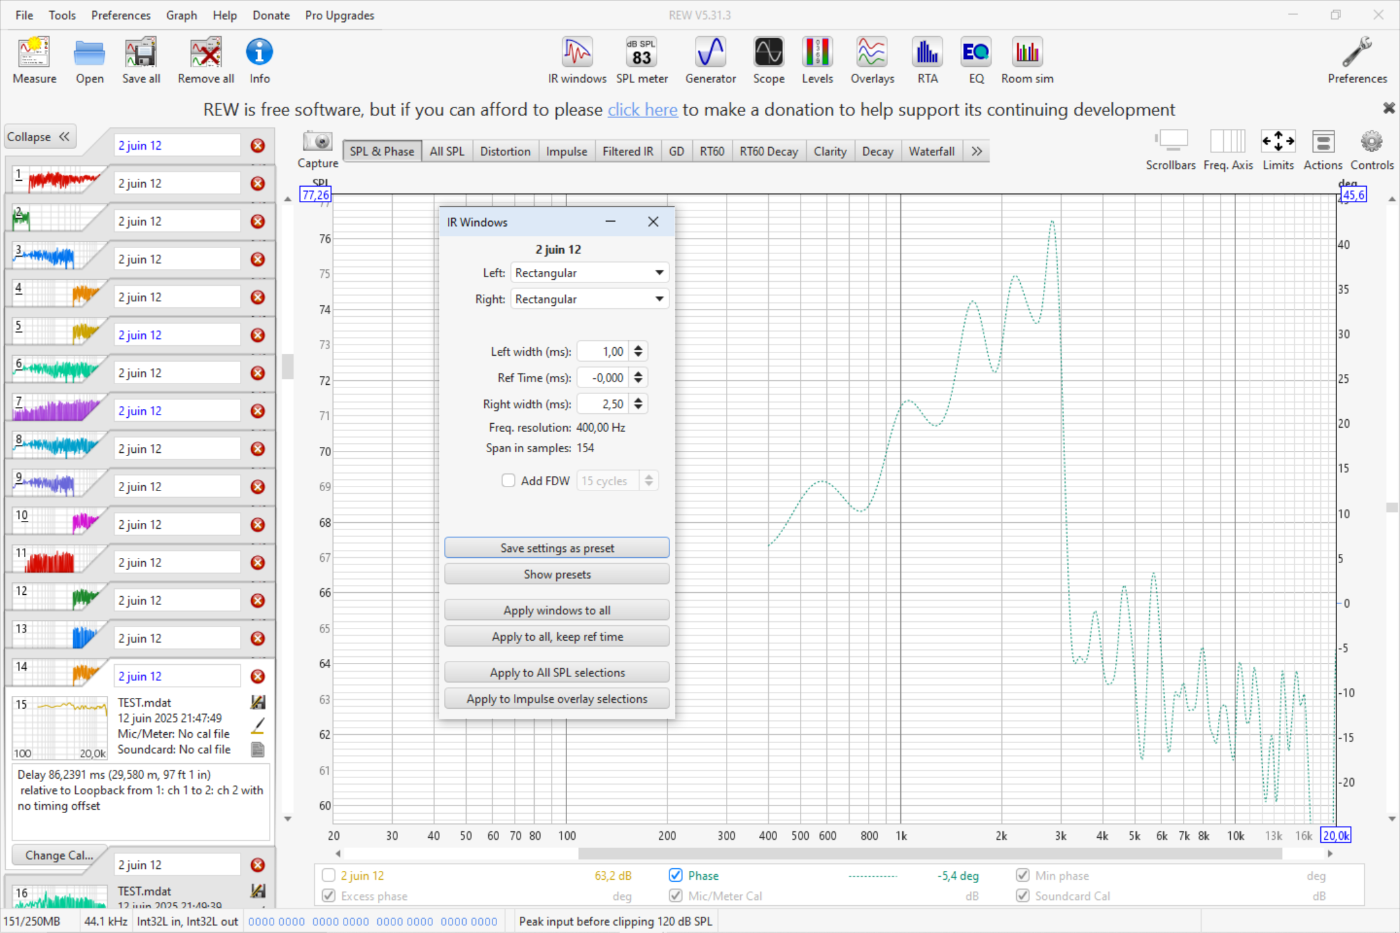Follow the click here donation link
This screenshot has height=933, width=1400.
(x=642, y=110)
